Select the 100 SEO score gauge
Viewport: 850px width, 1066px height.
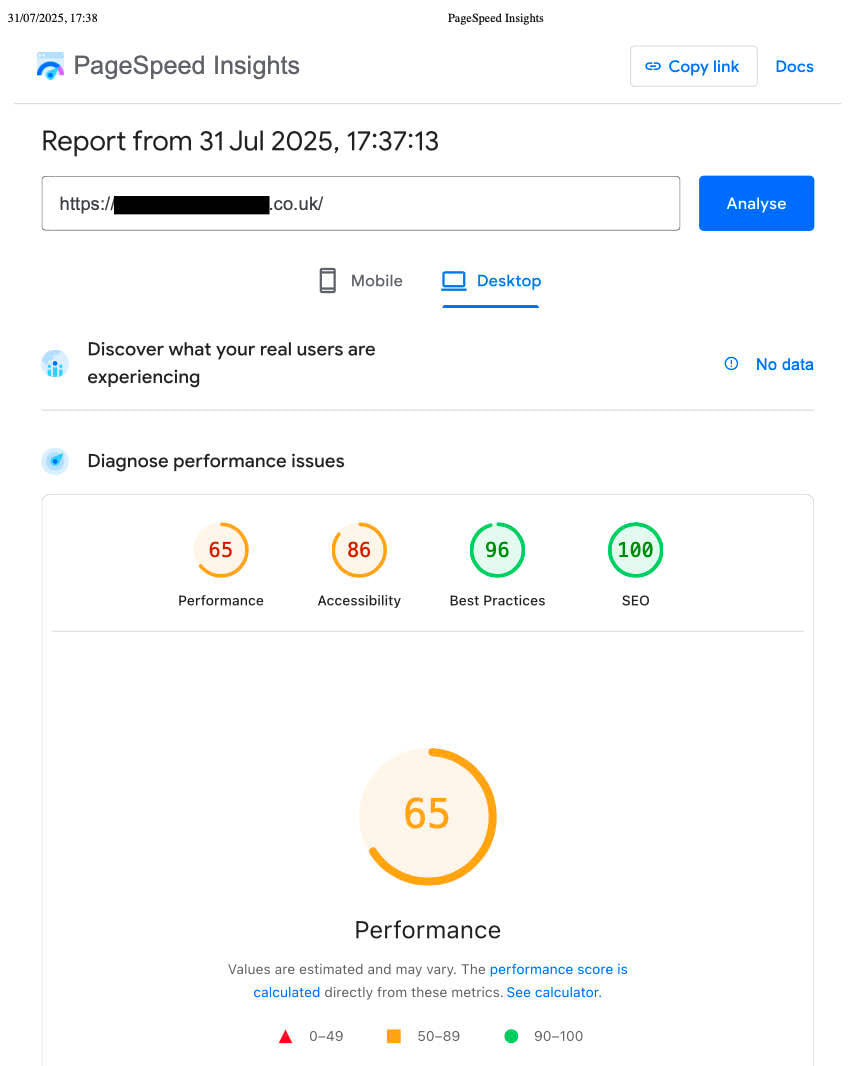click(x=635, y=550)
